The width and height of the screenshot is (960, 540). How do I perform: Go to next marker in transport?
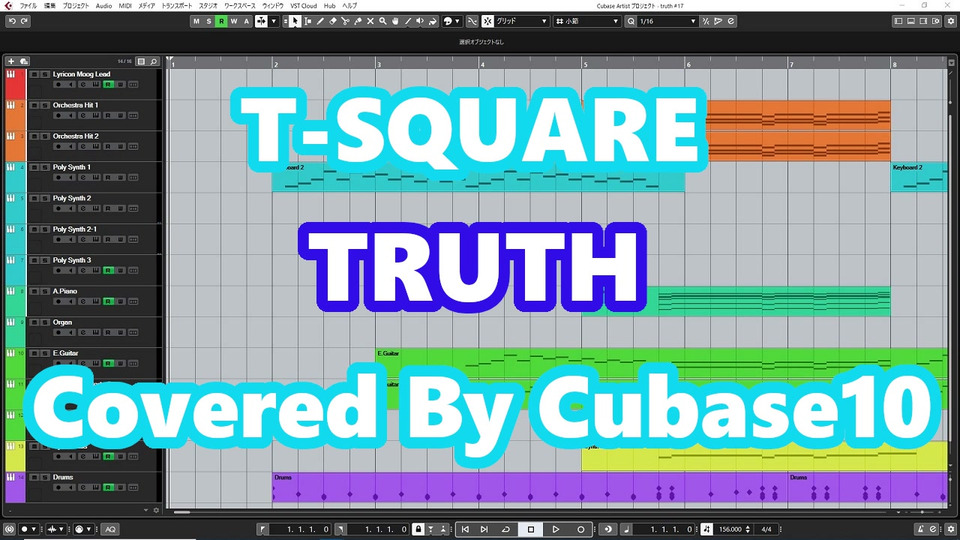click(484, 529)
